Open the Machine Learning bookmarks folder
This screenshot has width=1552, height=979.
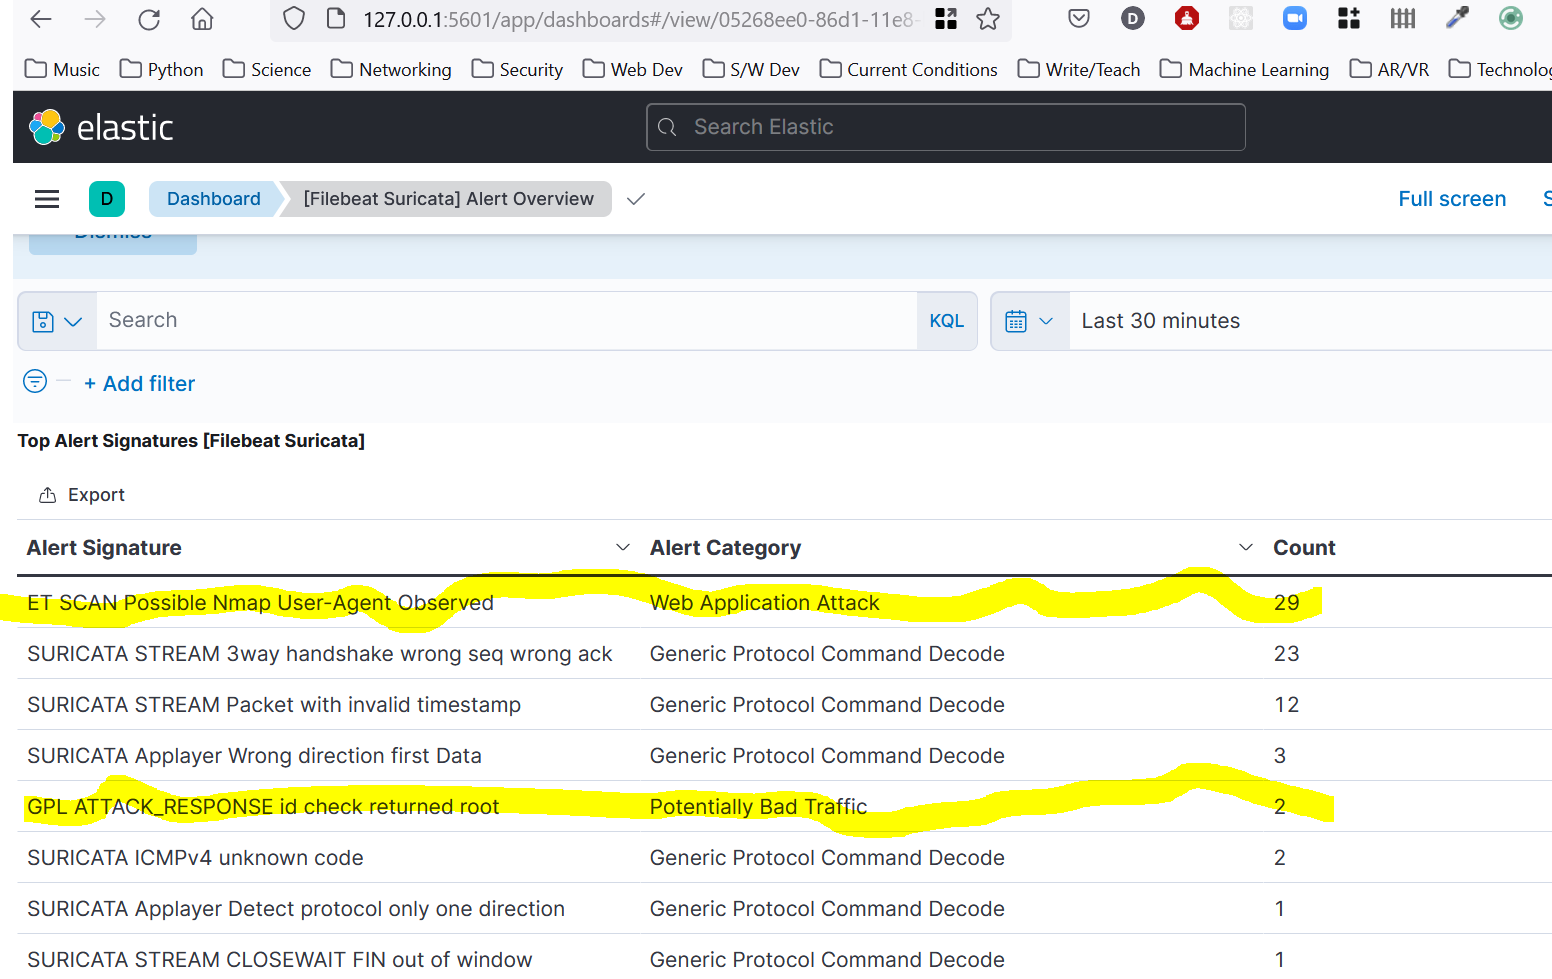pyautogui.click(x=1244, y=69)
